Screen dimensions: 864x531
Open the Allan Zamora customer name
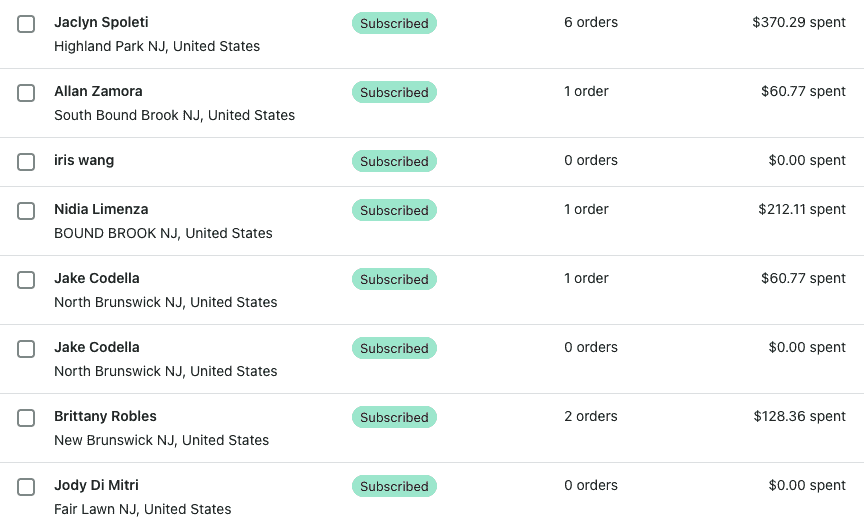tap(98, 91)
